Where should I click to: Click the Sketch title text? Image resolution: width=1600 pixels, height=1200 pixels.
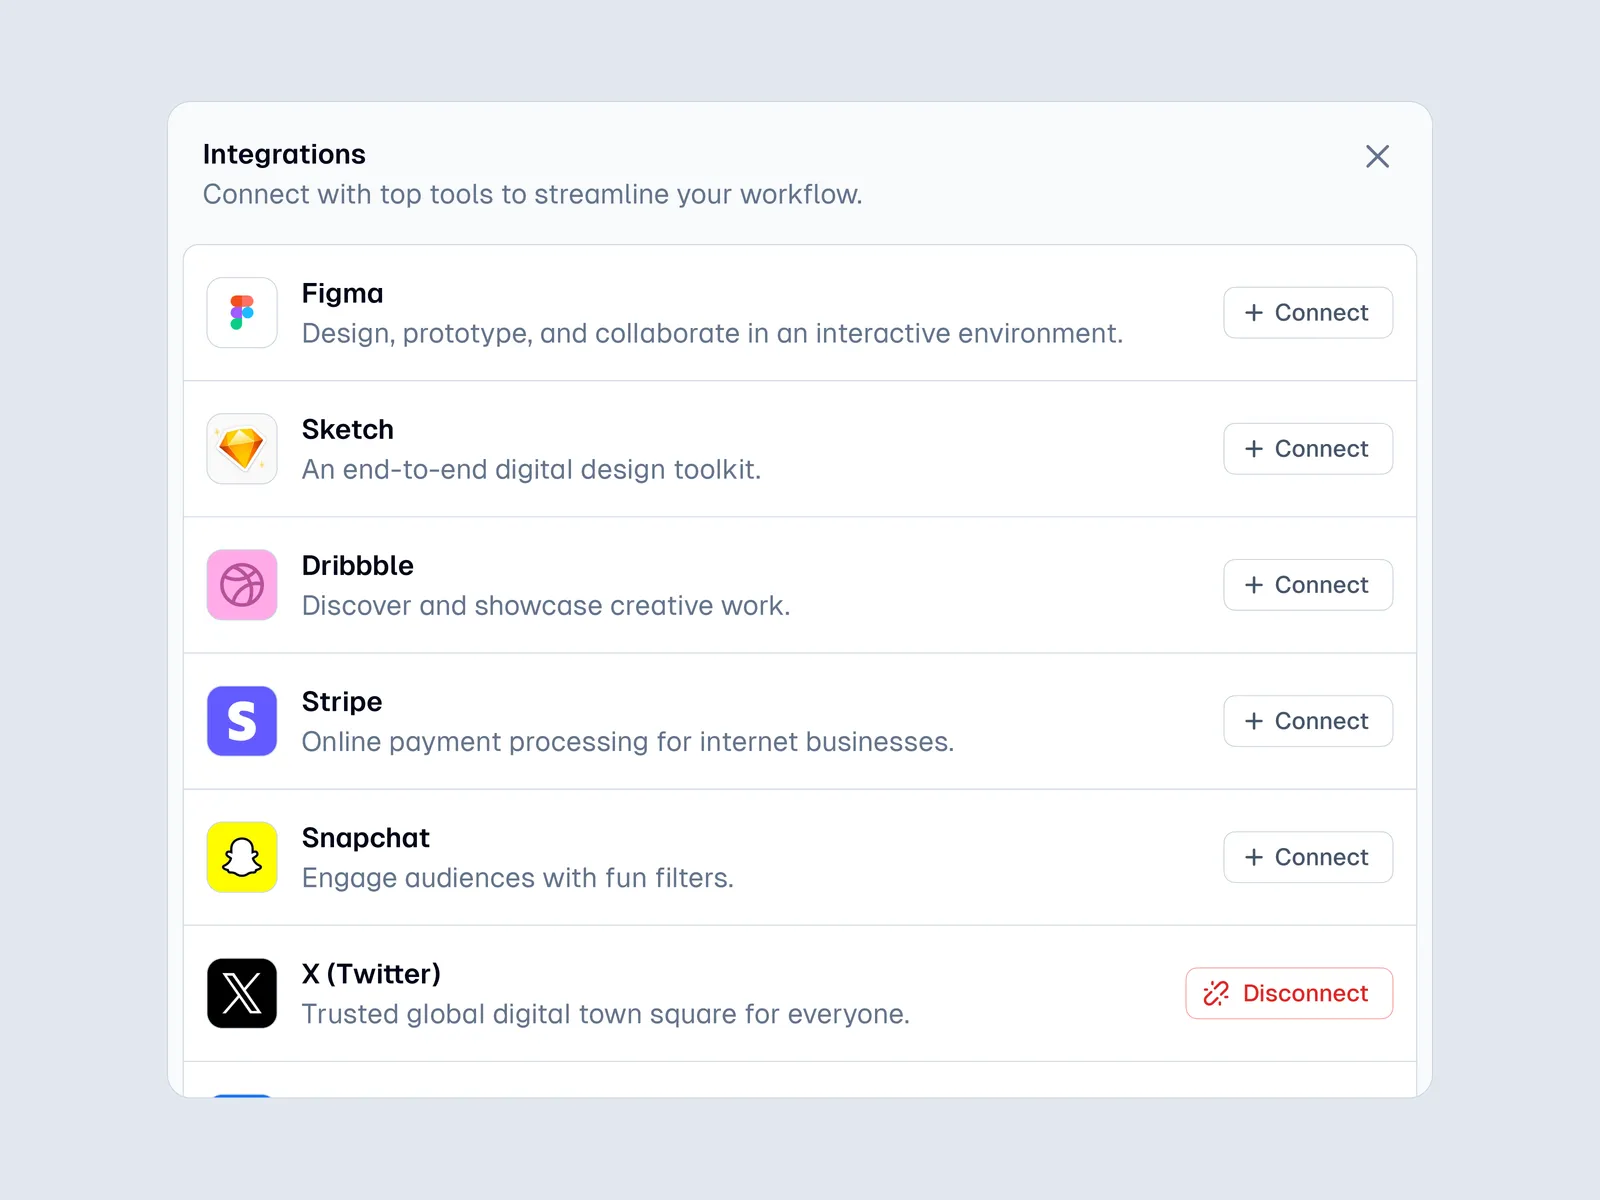click(347, 430)
